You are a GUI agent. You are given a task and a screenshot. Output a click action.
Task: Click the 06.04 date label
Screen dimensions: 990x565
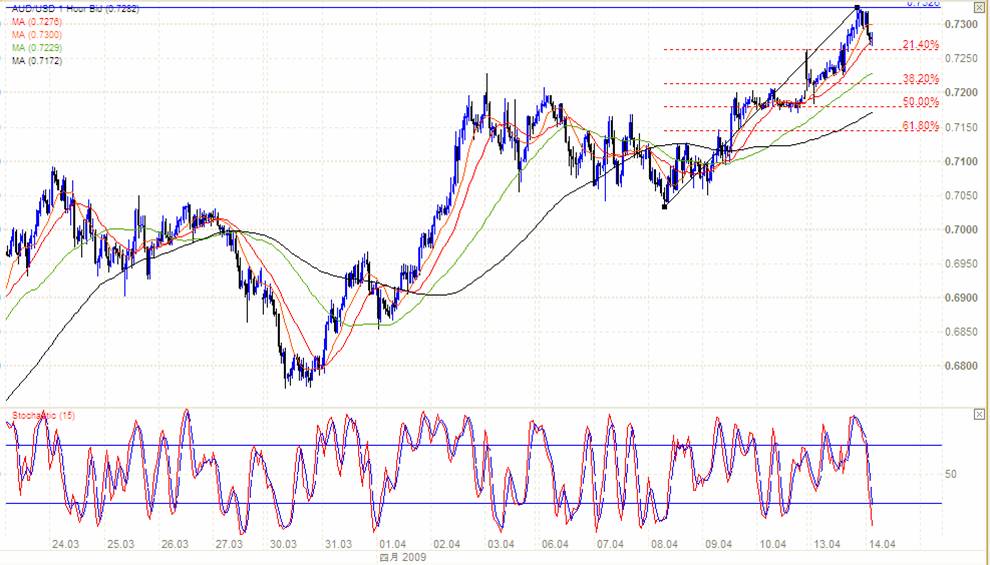point(556,544)
